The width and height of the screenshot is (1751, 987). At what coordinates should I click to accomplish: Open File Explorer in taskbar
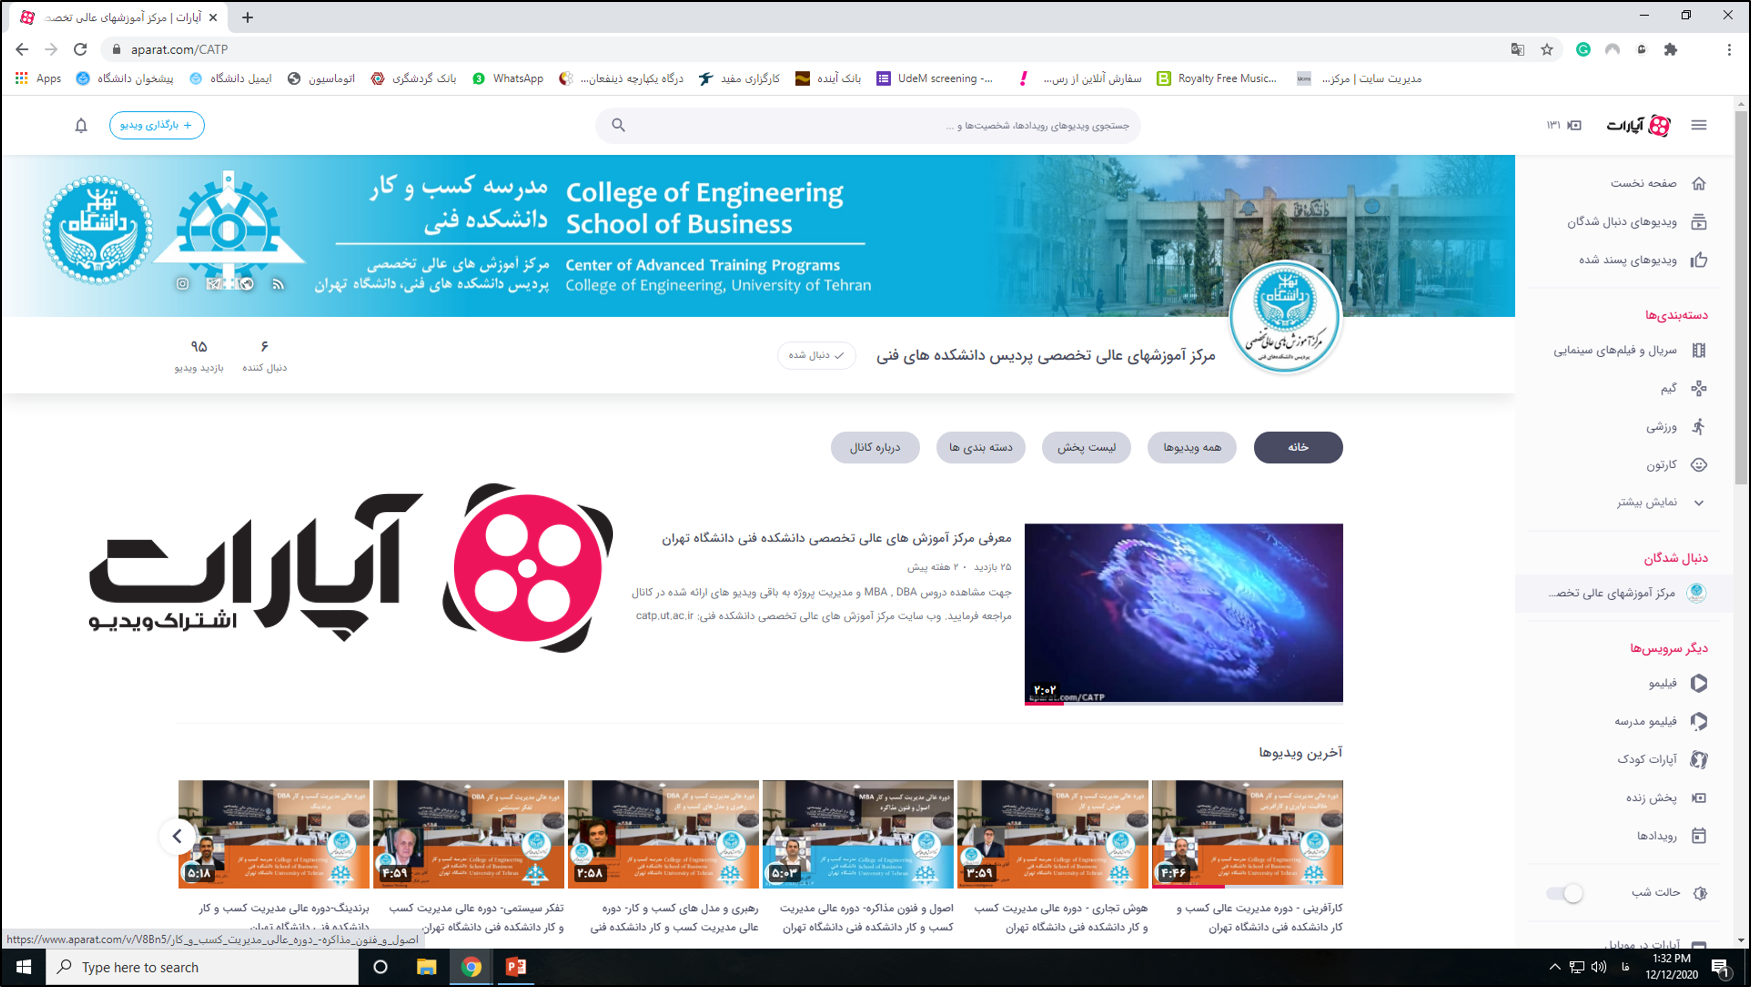(x=426, y=967)
